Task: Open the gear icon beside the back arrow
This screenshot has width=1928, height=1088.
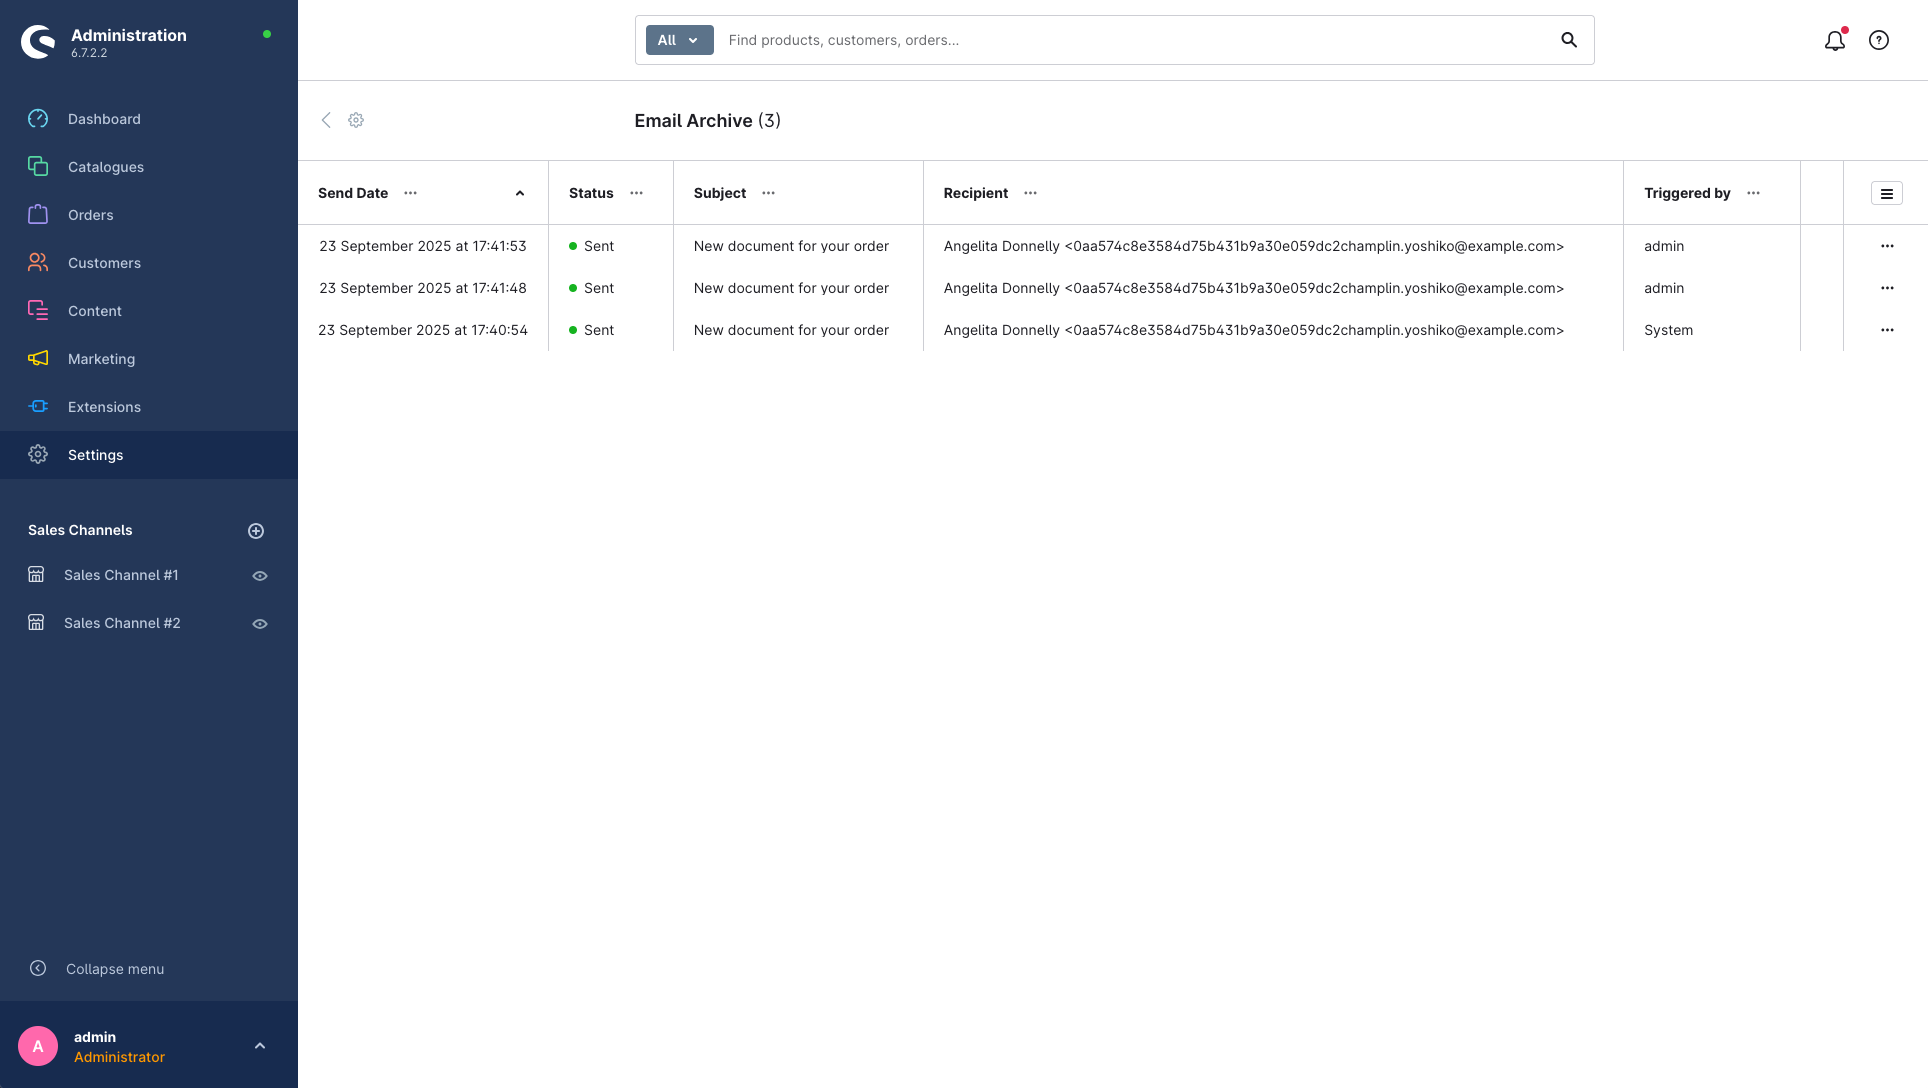Action: click(x=356, y=120)
